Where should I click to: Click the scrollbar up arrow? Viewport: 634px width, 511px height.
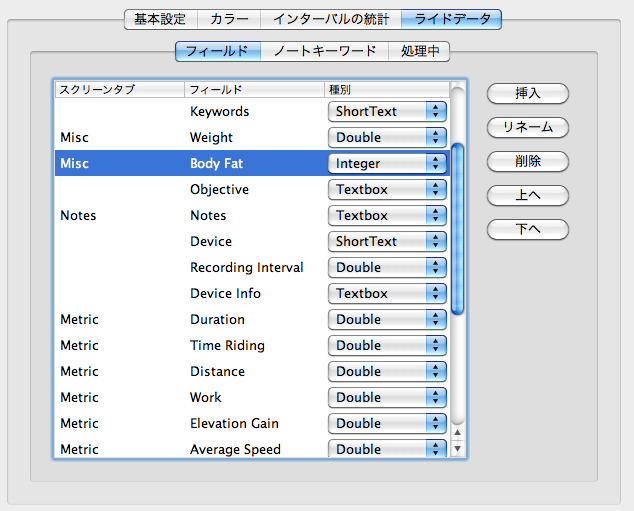pos(457,433)
